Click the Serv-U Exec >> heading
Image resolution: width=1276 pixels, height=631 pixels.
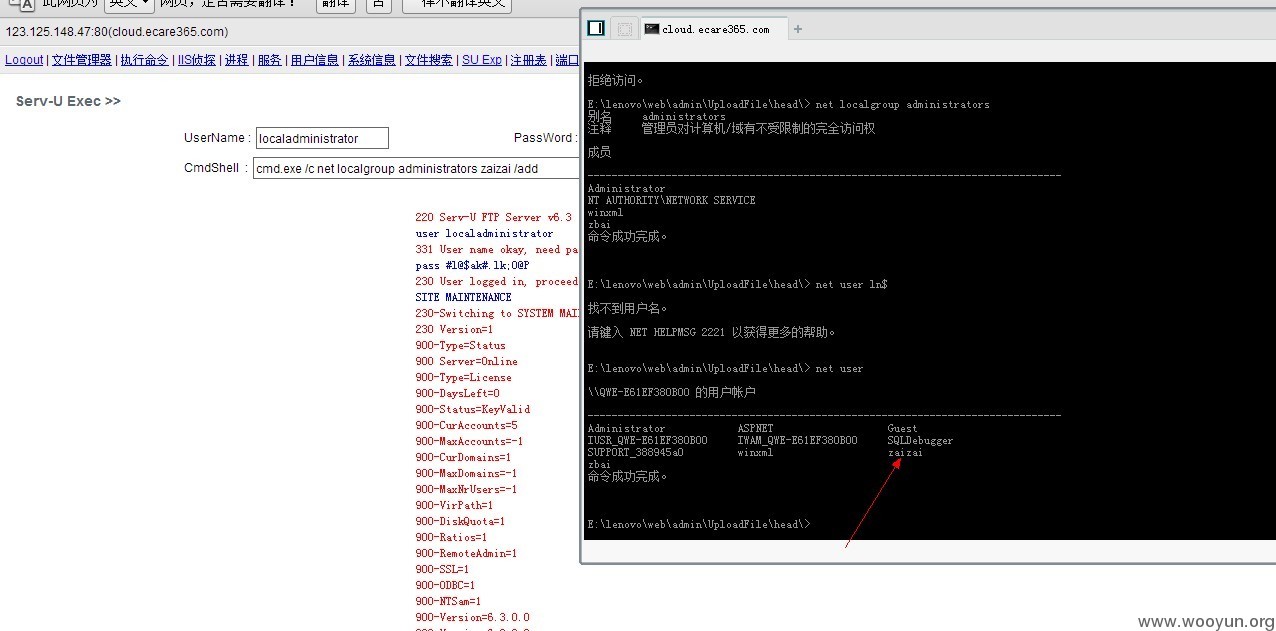coord(68,101)
